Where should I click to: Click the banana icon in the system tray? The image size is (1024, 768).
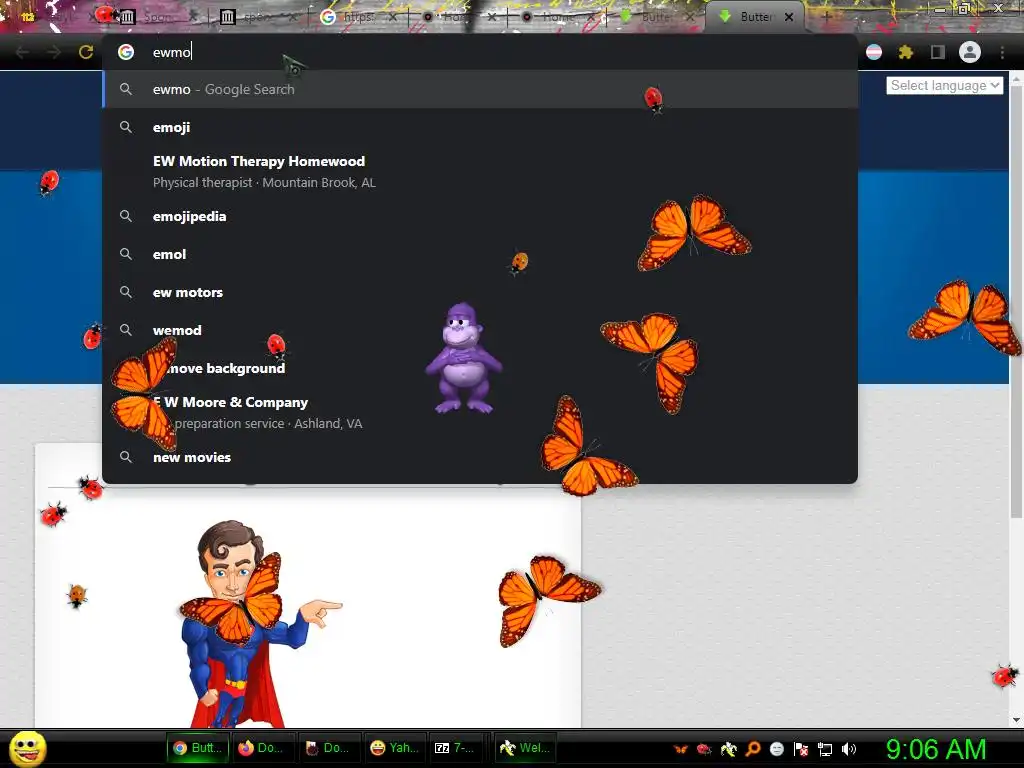(x=728, y=749)
